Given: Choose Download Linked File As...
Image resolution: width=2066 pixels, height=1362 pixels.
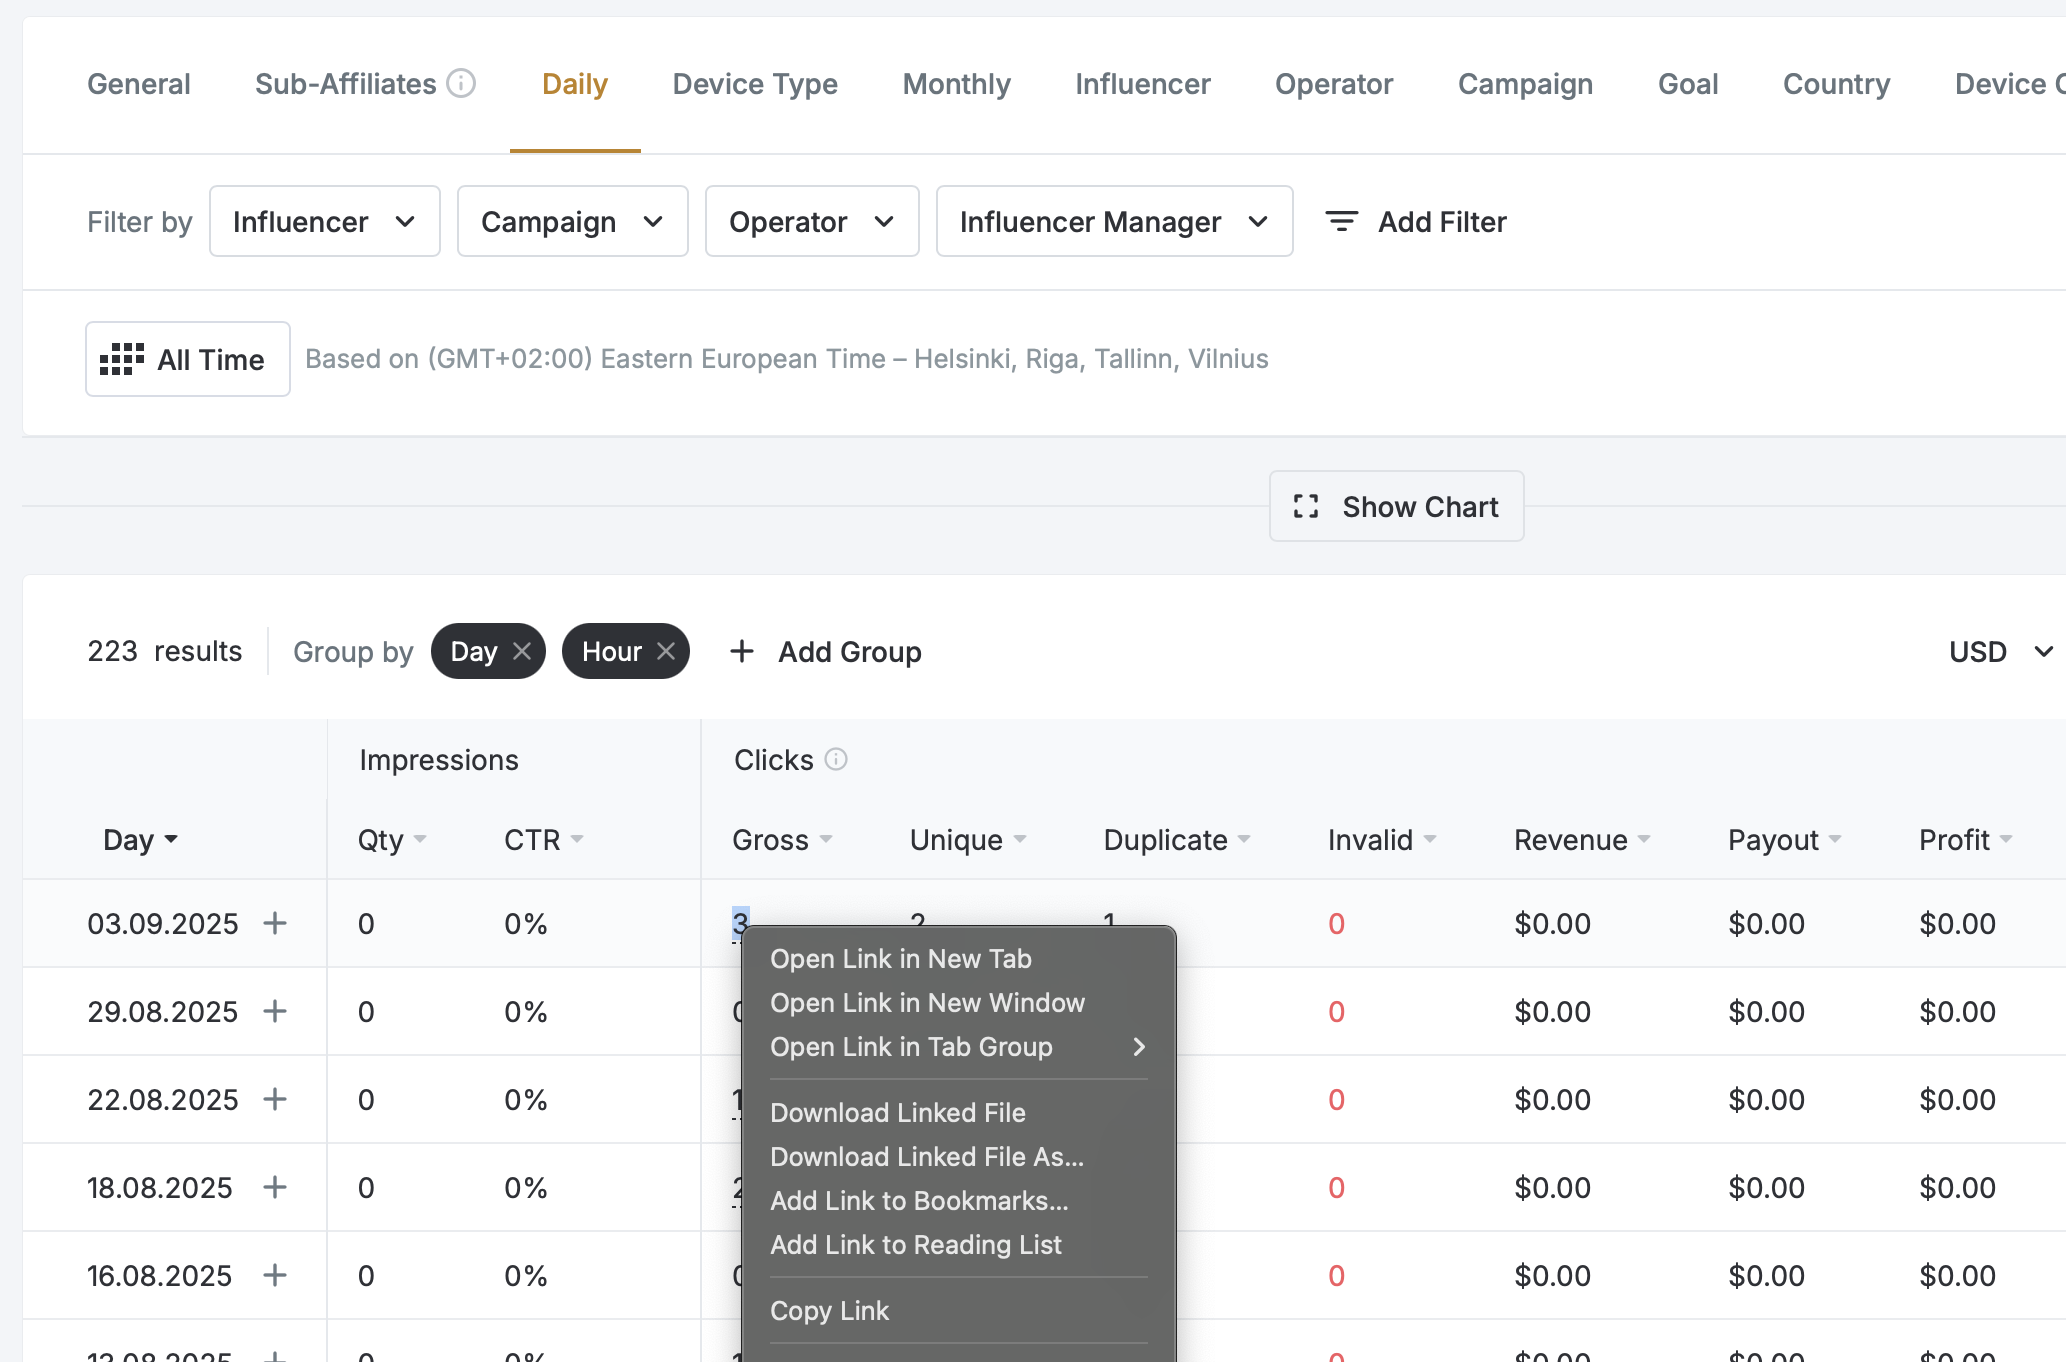Looking at the screenshot, I should (959, 1157).
